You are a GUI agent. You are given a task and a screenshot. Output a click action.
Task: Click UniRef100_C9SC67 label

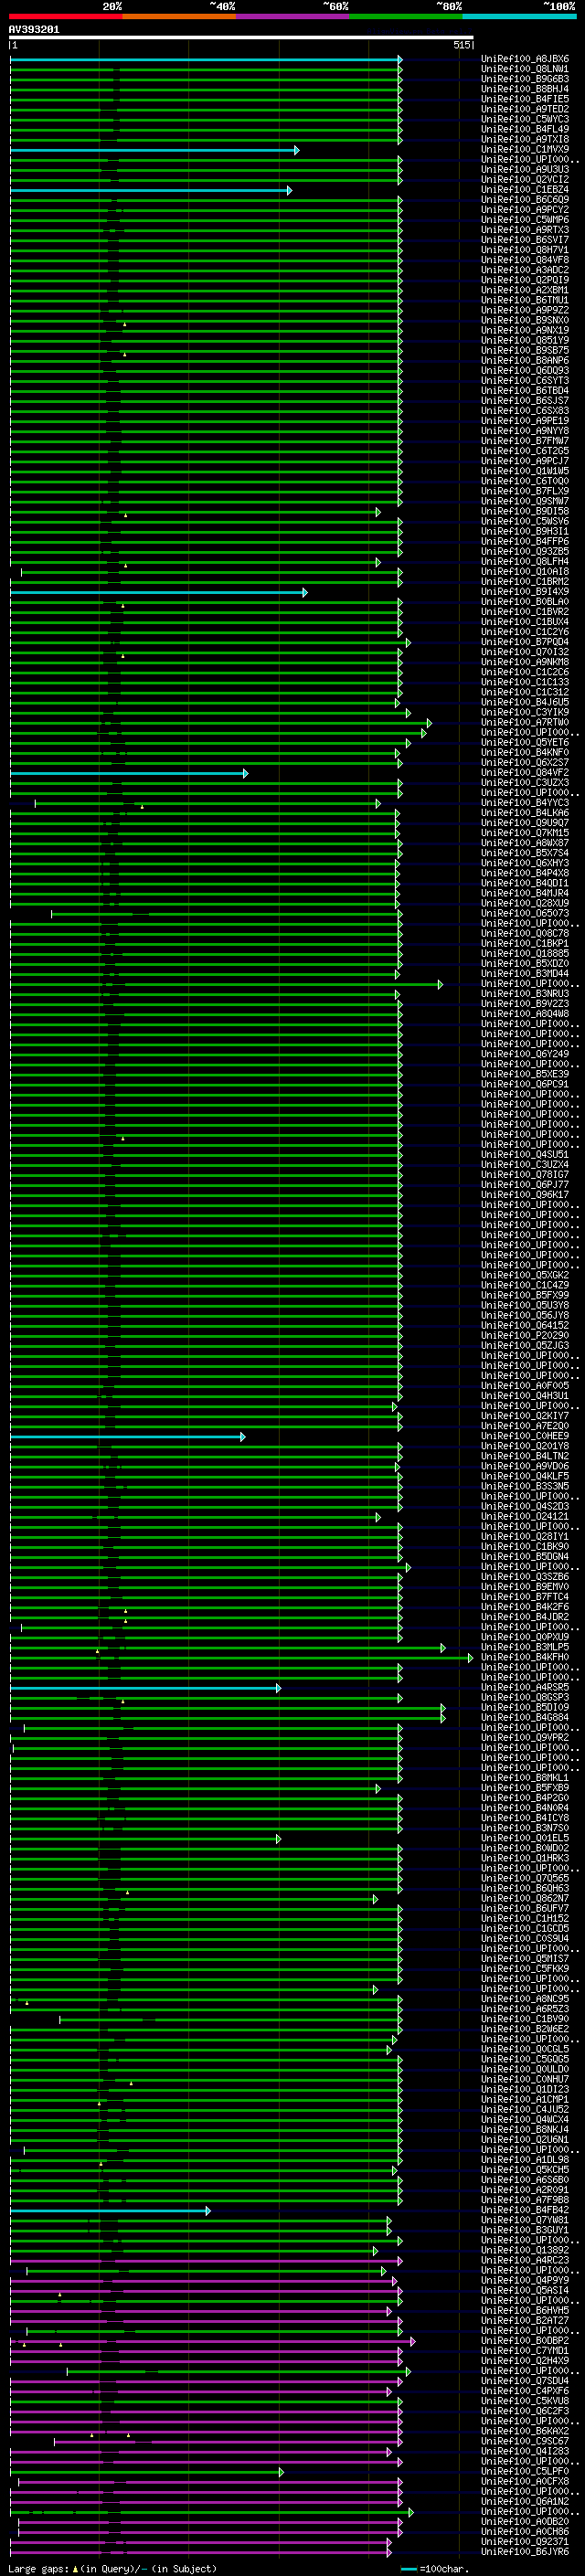(525, 2441)
